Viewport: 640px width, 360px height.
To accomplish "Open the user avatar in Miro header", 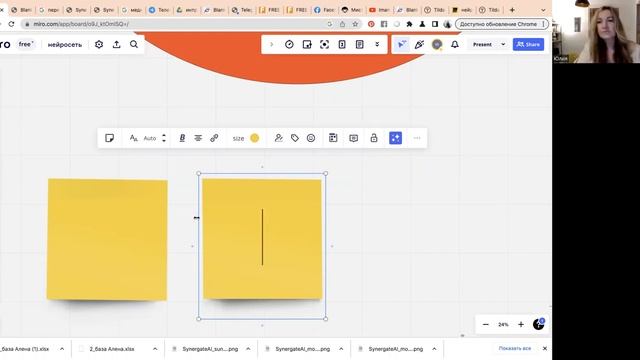I will [437, 44].
